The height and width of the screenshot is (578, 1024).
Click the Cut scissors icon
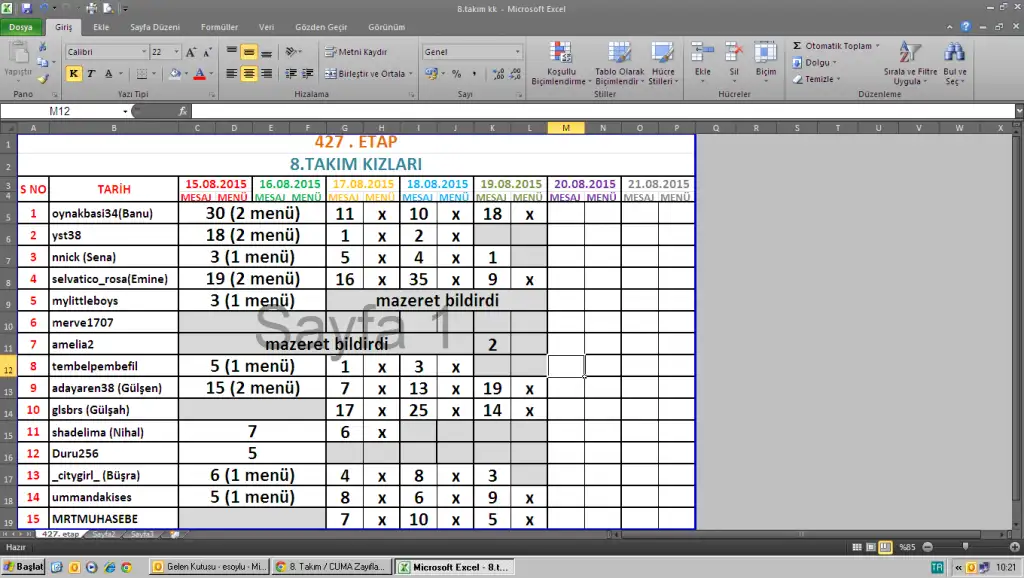[42, 47]
